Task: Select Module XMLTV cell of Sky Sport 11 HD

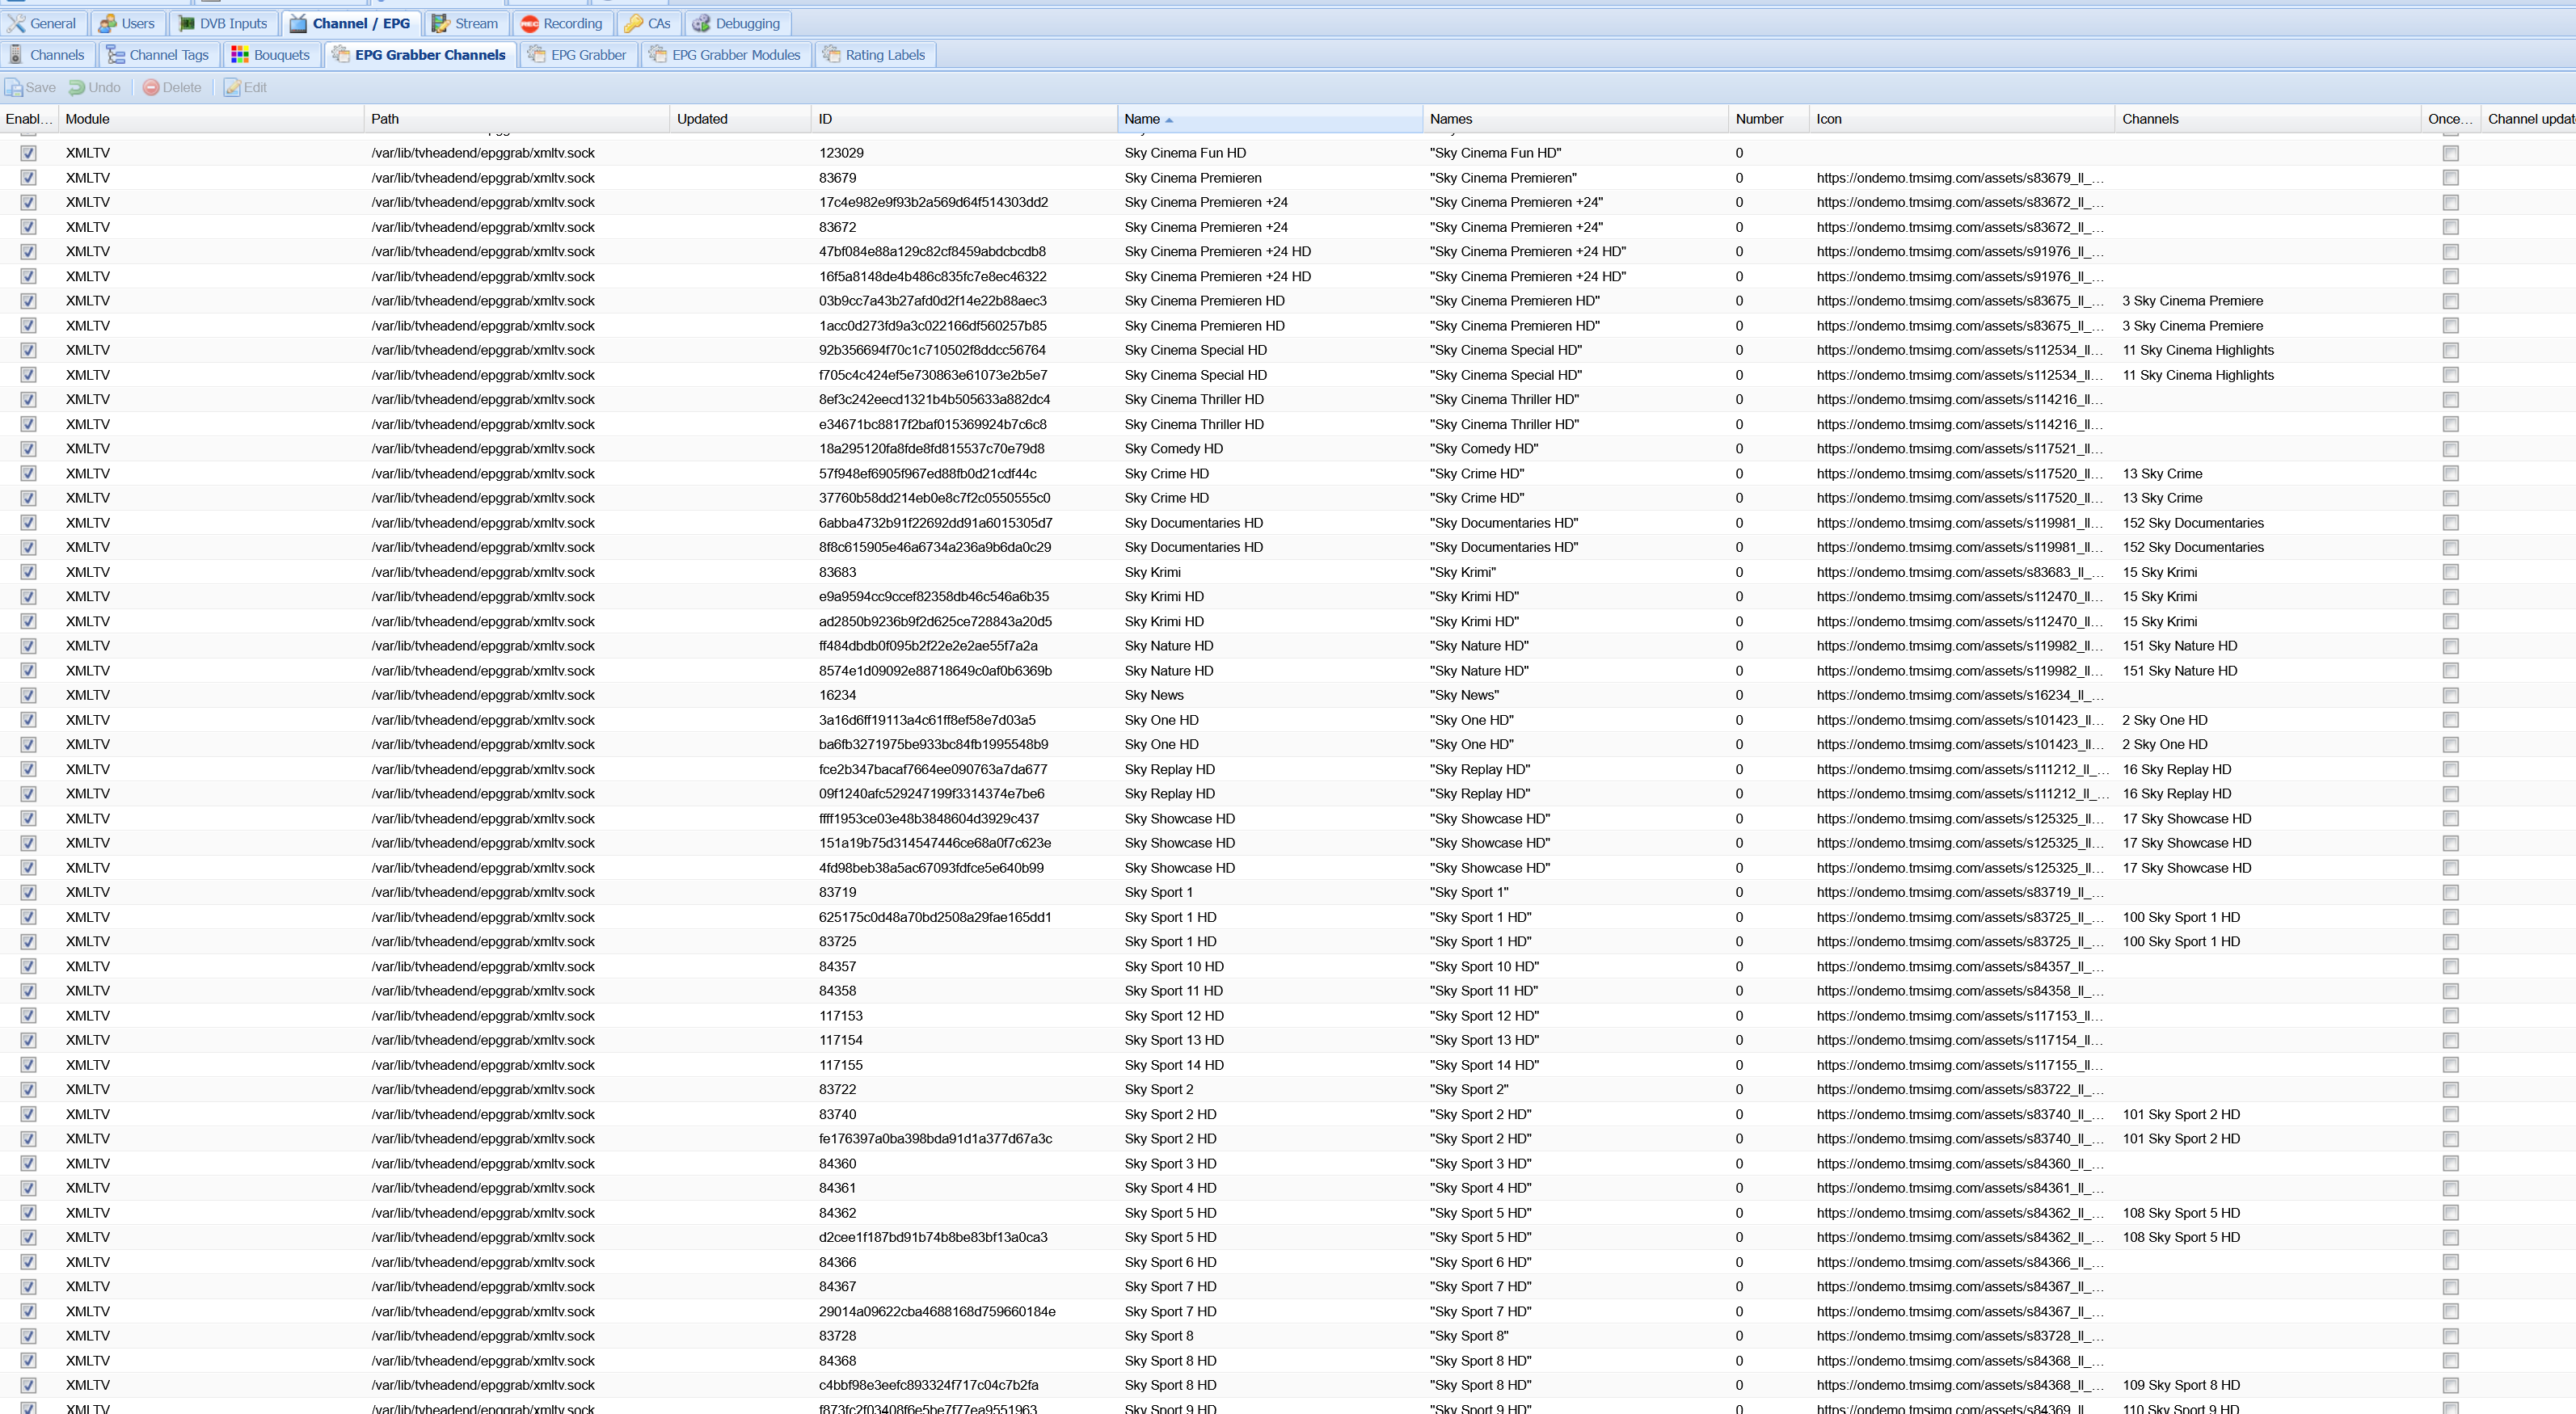Action: coord(211,991)
